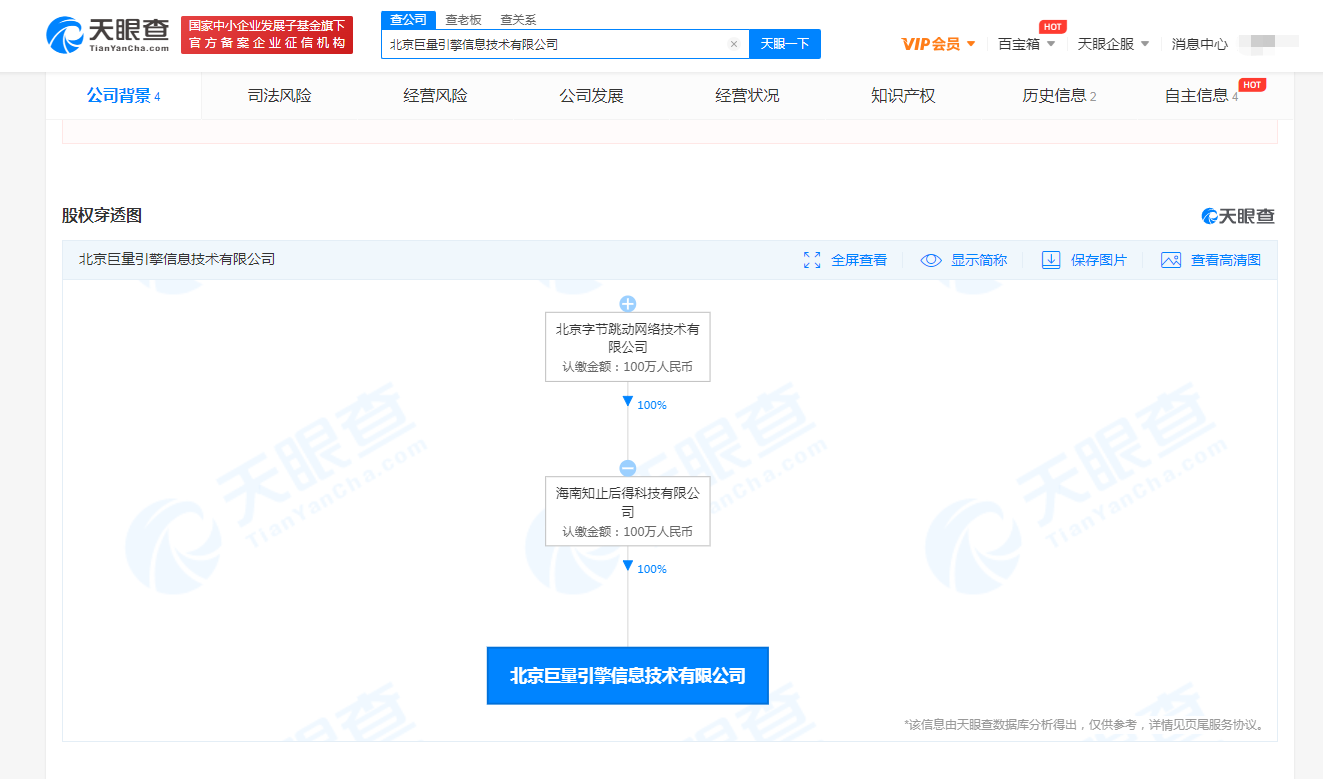Click the Tianyancha logo in header
Image resolution: width=1323 pixels, height=779 pixels.
108,35
